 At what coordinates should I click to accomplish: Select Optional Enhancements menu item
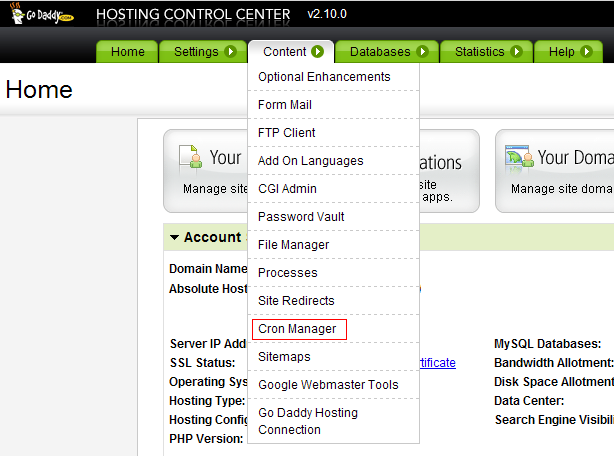pos(324,77)
